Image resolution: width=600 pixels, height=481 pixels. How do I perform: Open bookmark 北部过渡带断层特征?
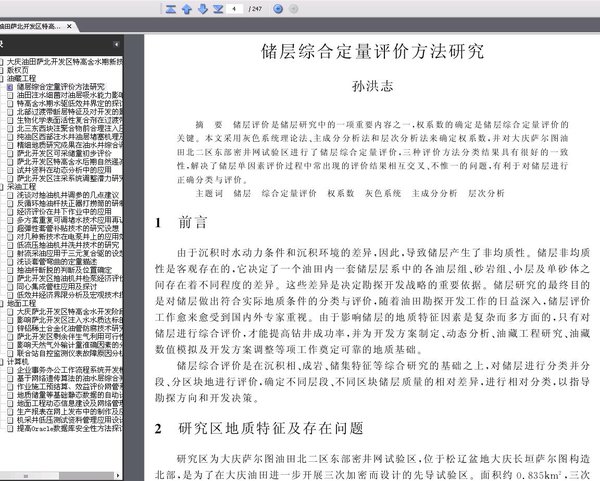[x=70, y=112]
